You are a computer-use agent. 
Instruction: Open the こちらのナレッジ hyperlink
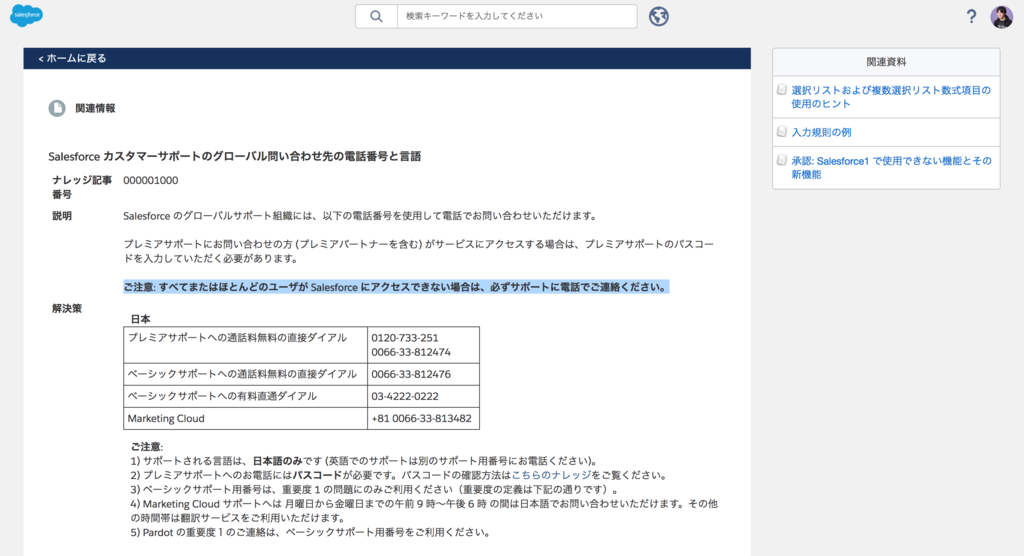(x=551, y=475)
